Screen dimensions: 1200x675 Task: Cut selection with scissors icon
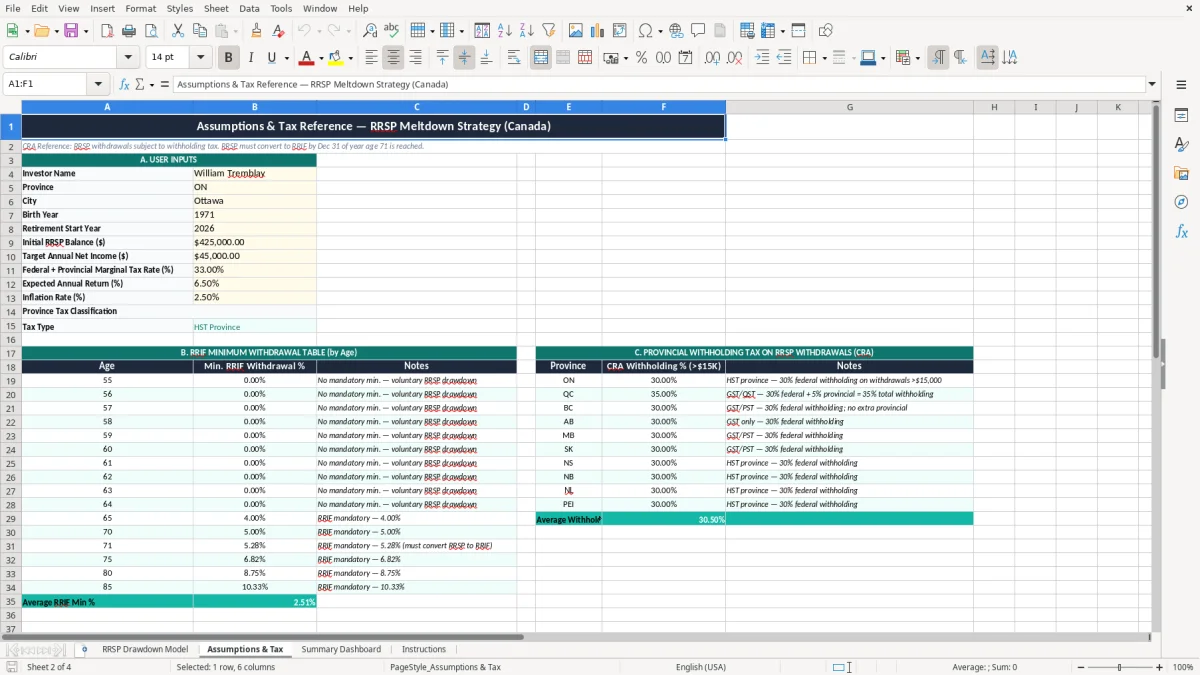tap(177, 31)
